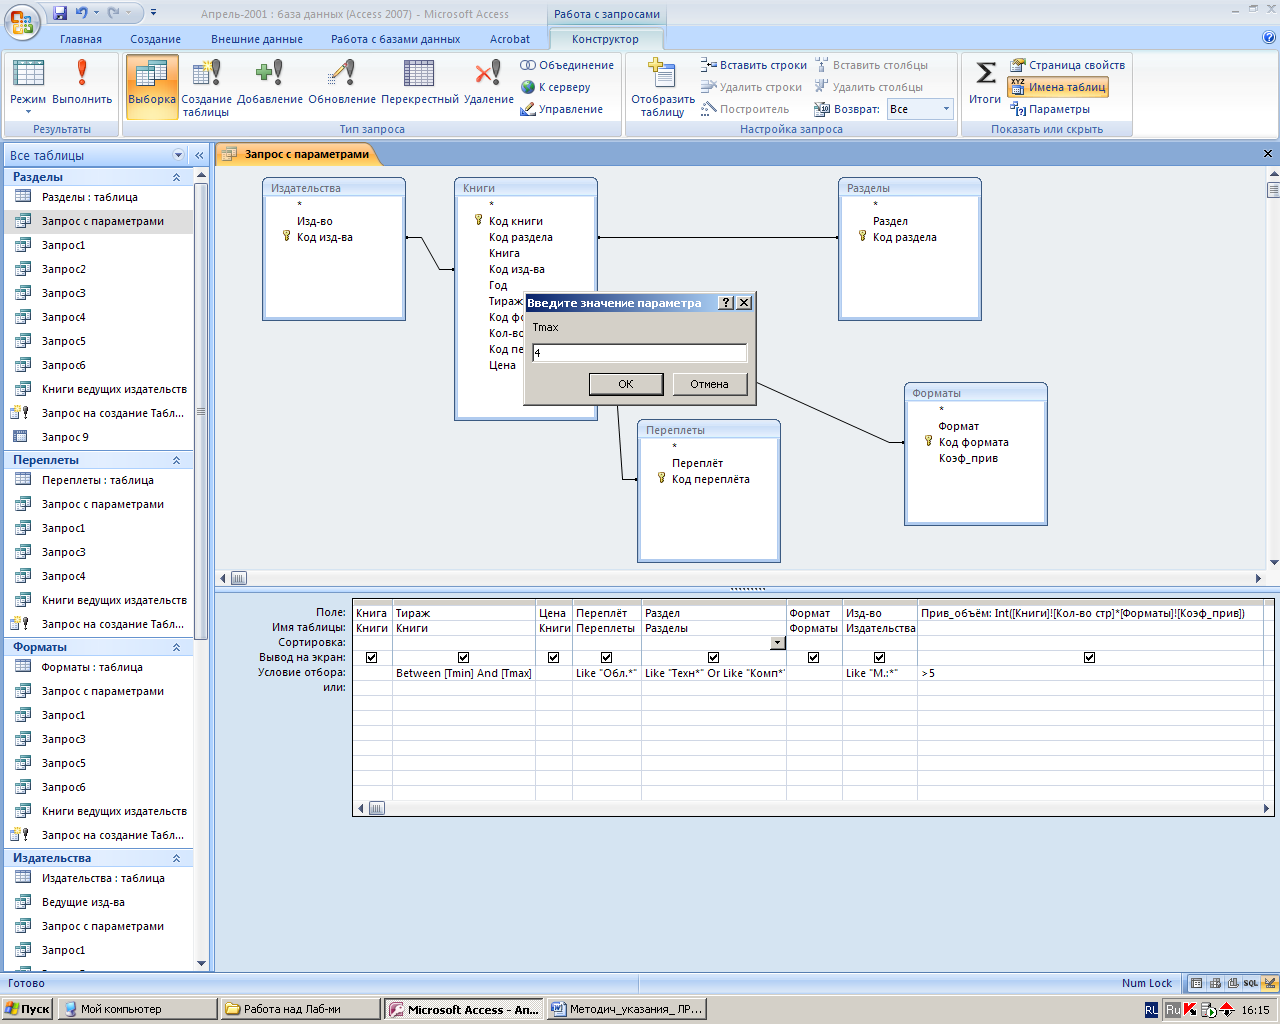Select the Объединение union query option
The height and width of the screenshot is (1024, 1280).
pyautogui.click(x=567, y=65)
